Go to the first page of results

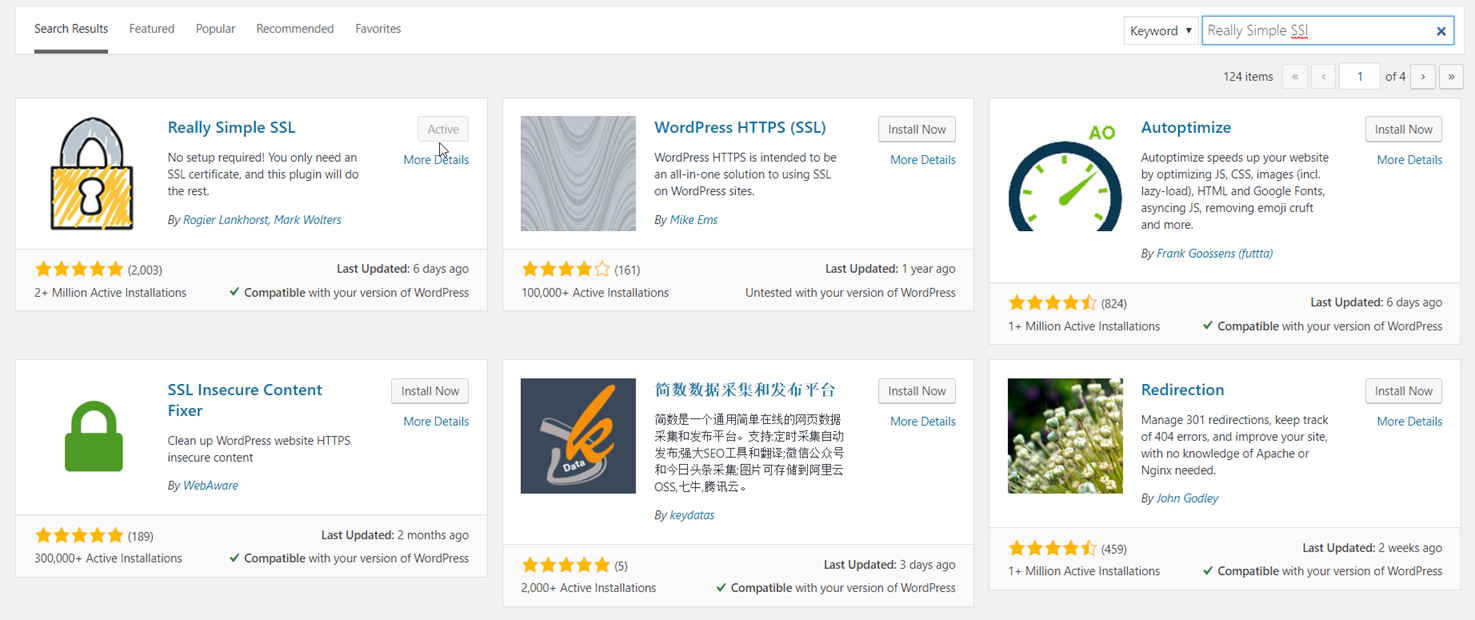(1295, 76)
